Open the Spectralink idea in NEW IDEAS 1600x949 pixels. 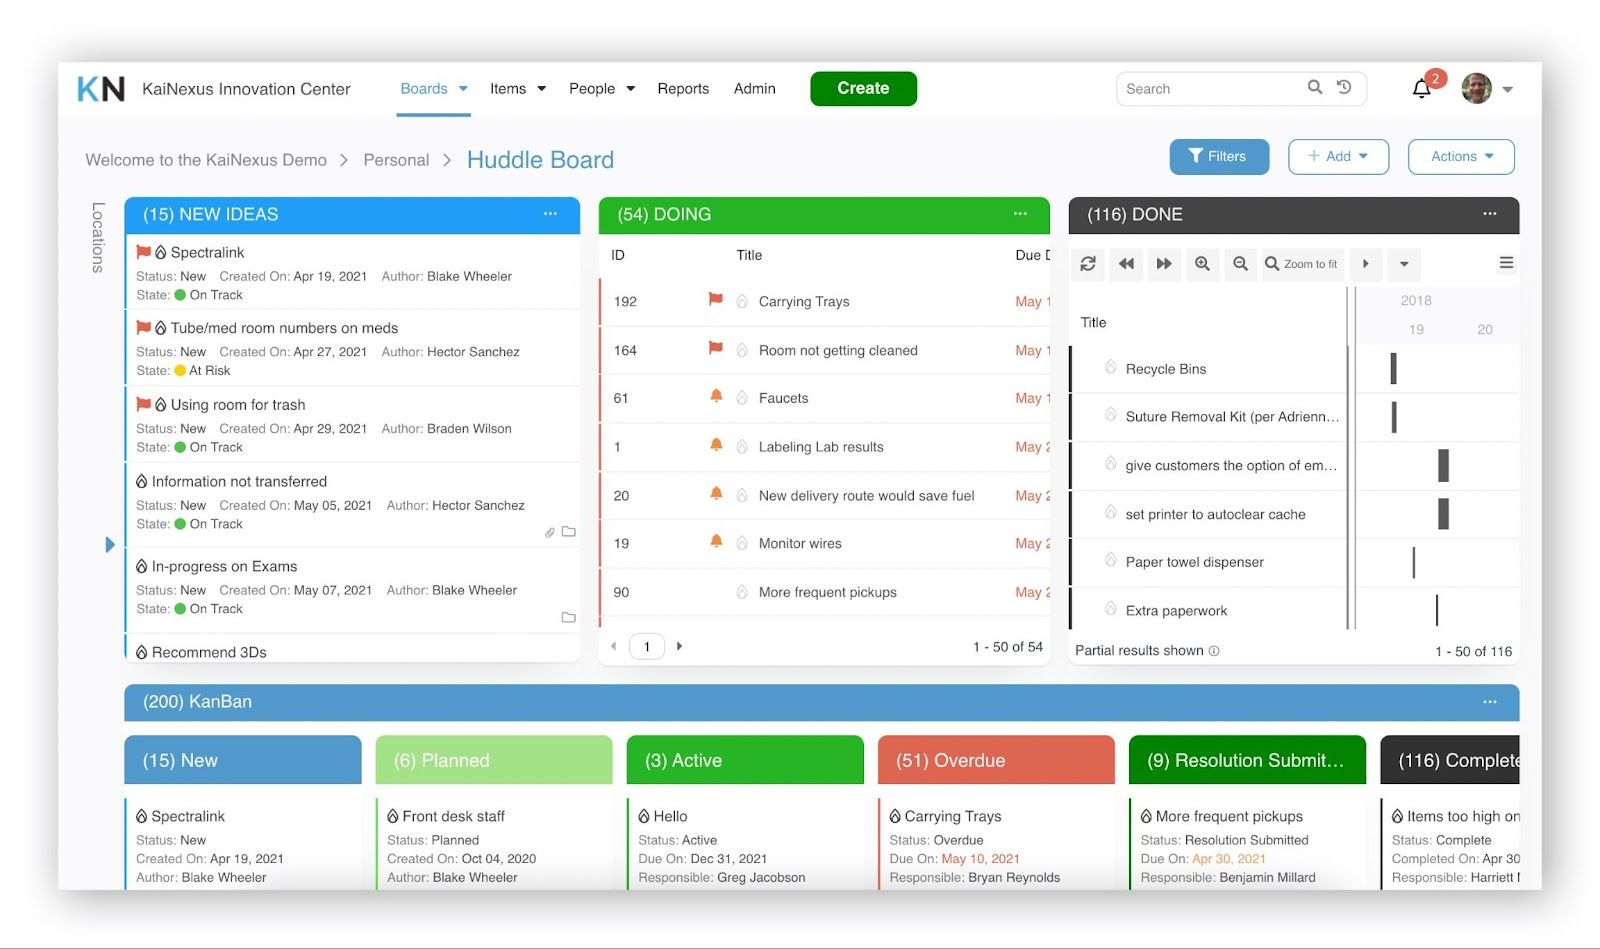coord(207,253)
